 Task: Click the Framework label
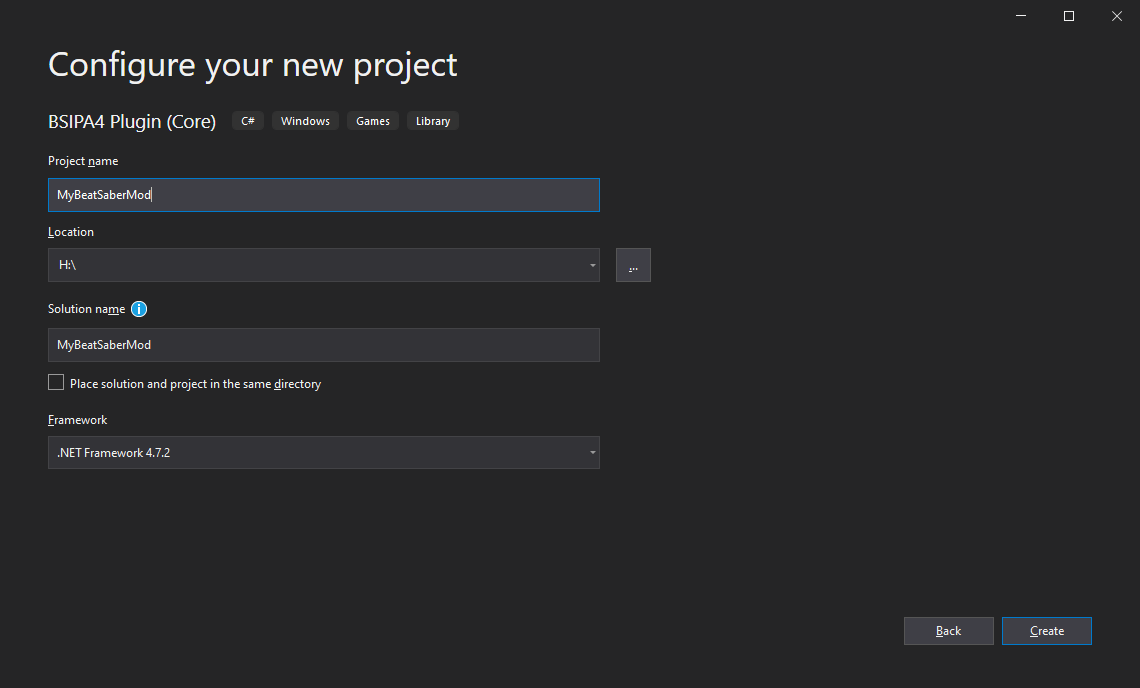77,420
